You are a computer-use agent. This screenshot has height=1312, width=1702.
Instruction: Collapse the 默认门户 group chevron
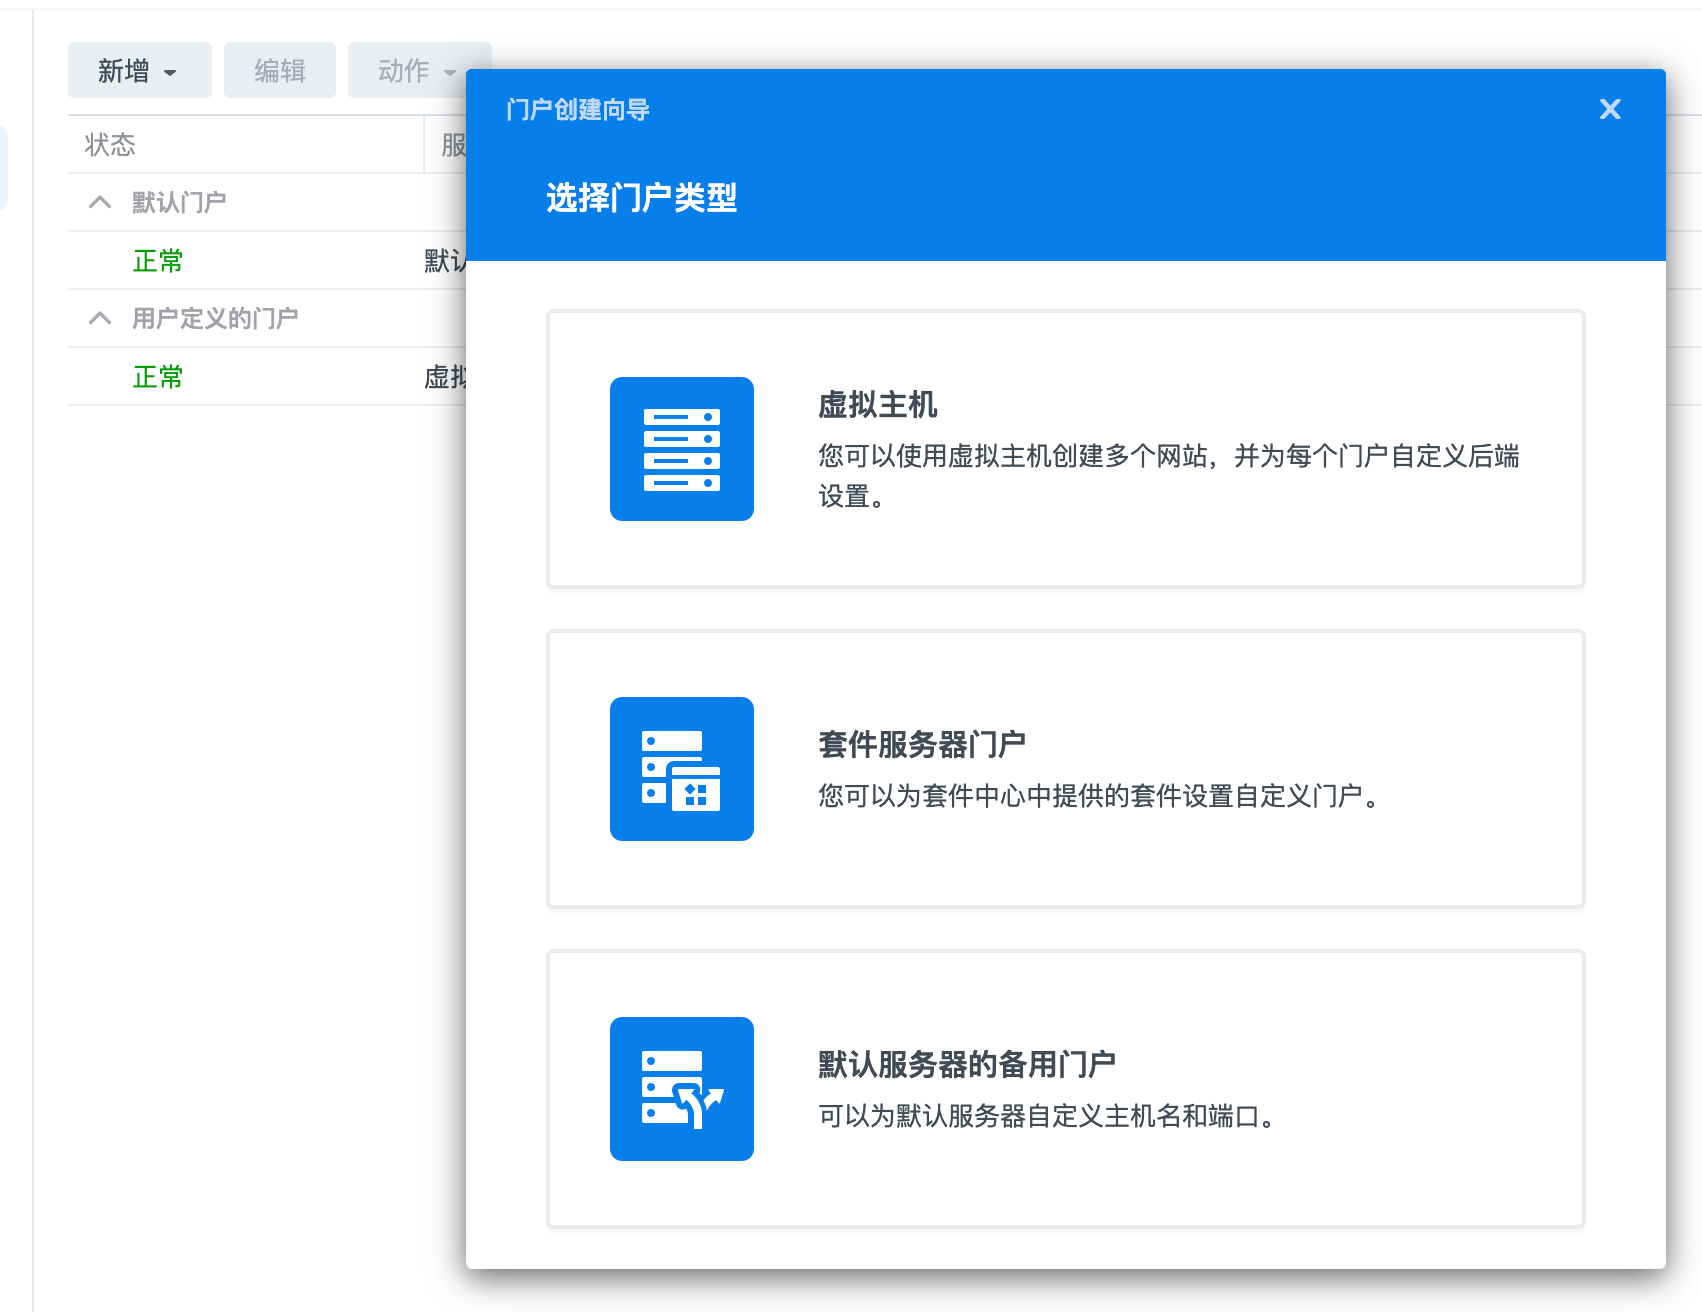pos(100,202)
